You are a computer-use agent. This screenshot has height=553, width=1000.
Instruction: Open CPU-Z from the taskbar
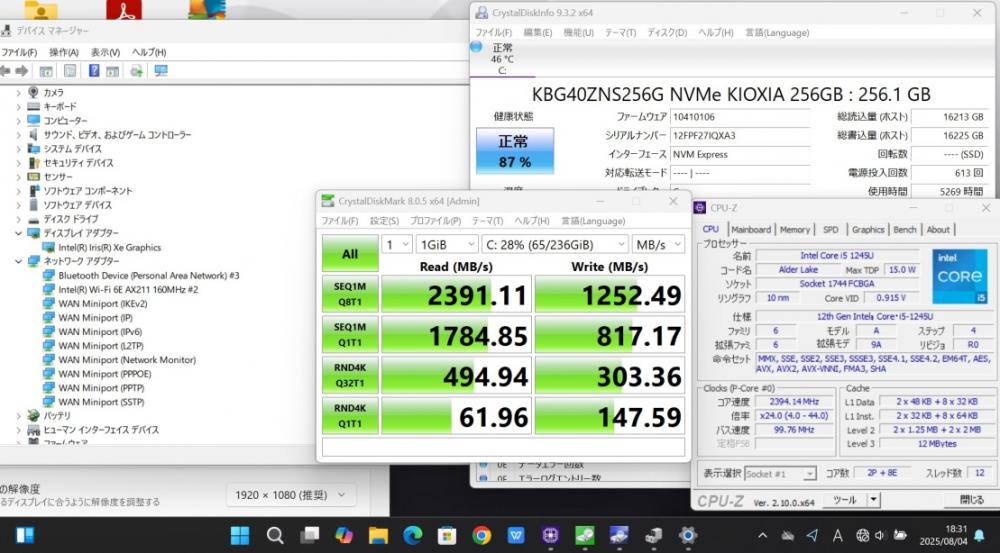click(x=550, y=535)
